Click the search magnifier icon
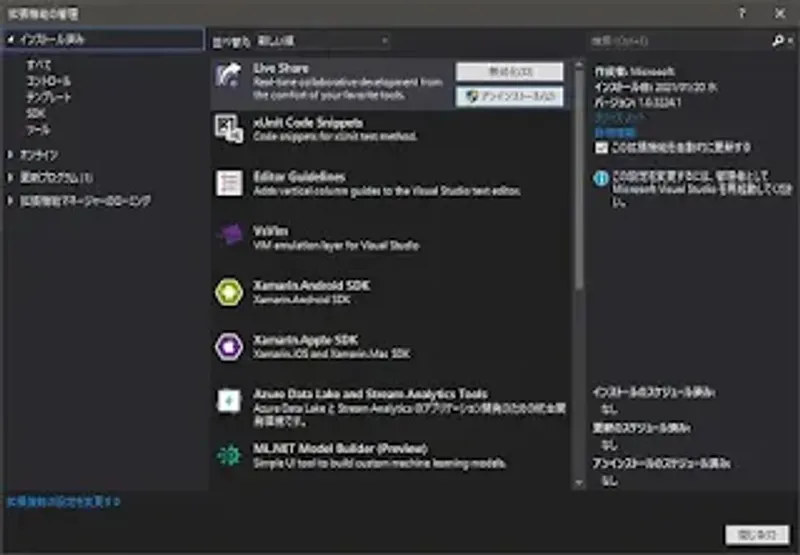 tap(777, 41)
